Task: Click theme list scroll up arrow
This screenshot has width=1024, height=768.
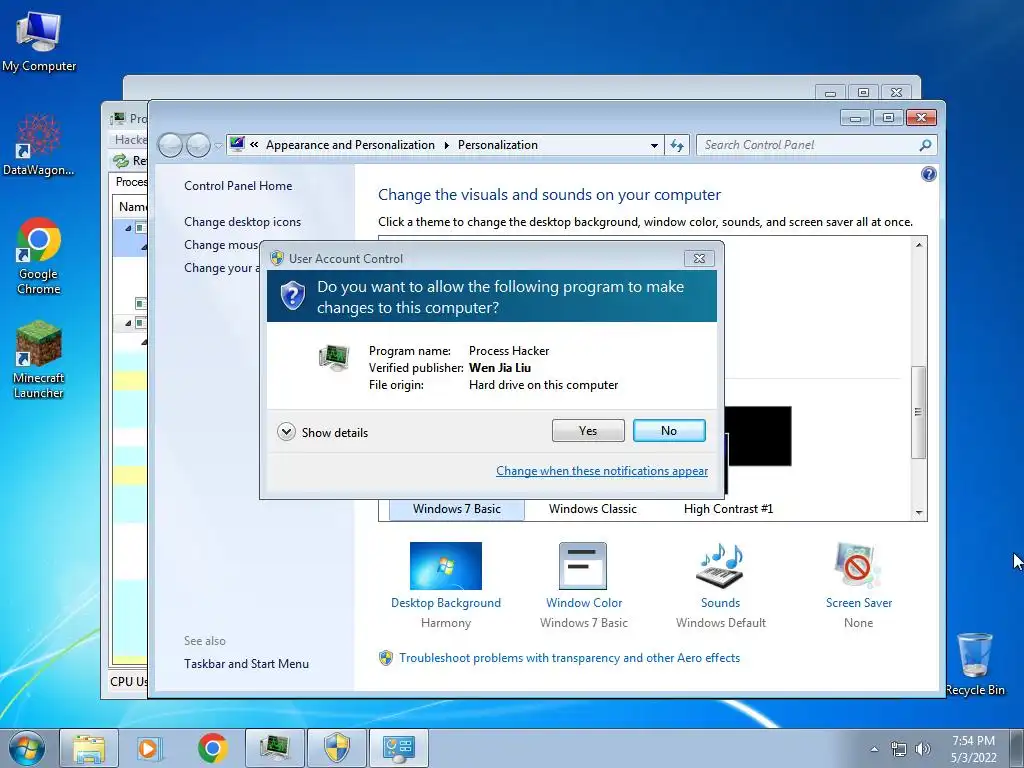Action: point(919,245)
